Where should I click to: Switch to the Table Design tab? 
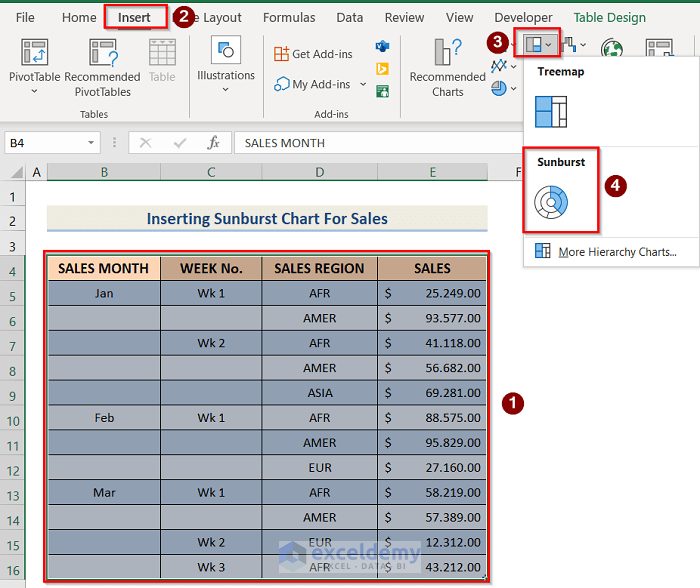(609, 17)
